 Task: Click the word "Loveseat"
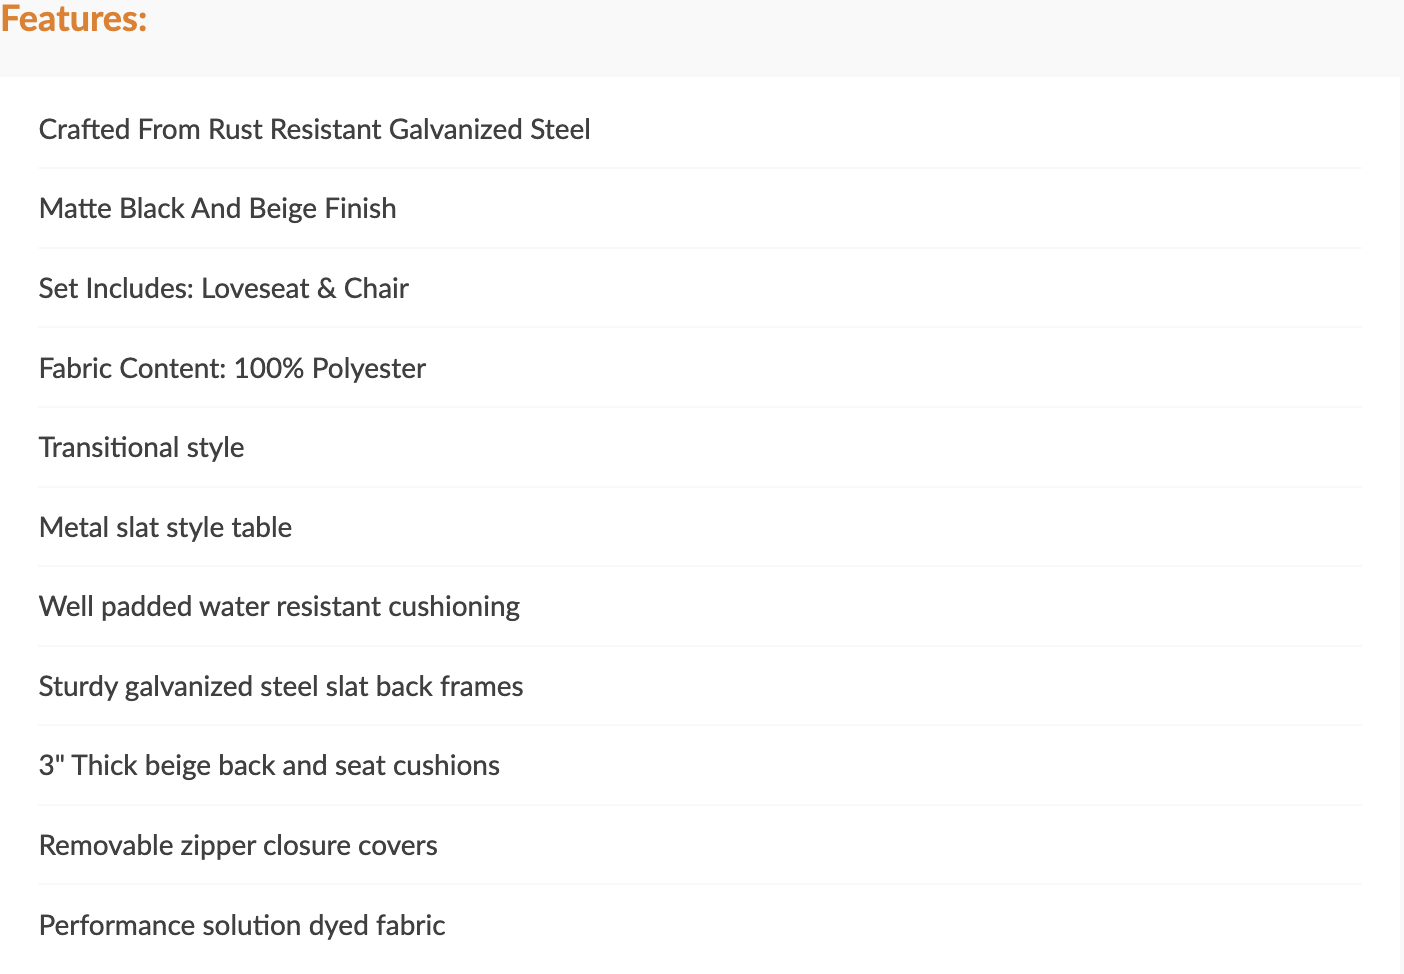(x=255, y=288)
